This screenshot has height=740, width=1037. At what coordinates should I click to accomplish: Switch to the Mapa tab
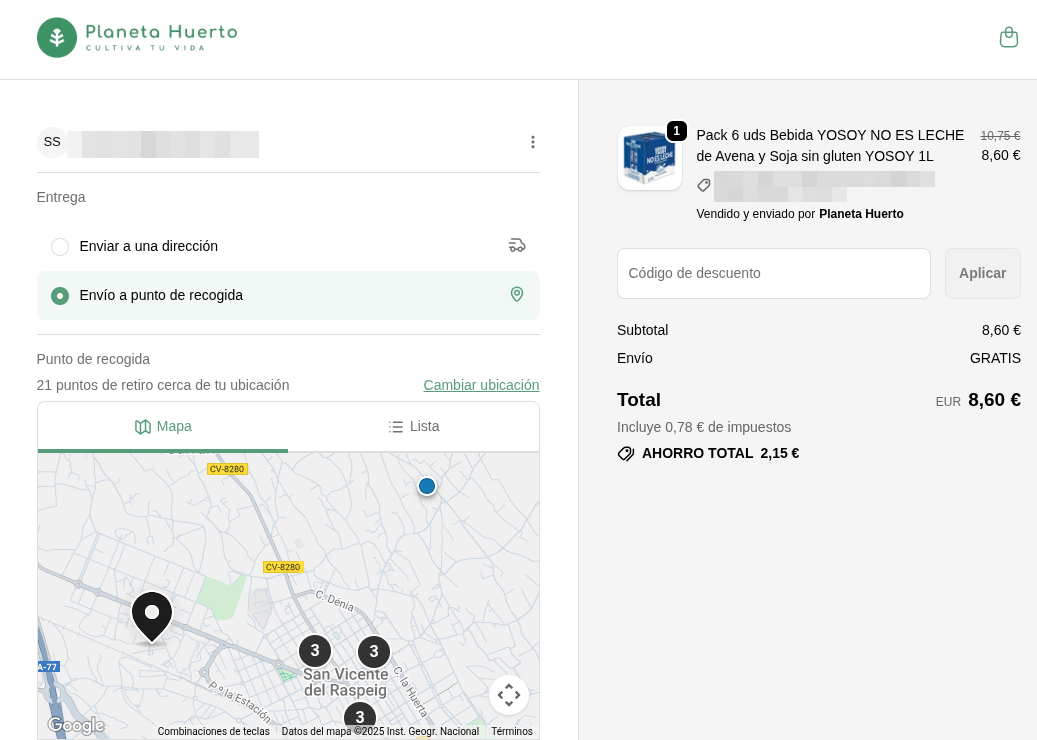[163, 427]
